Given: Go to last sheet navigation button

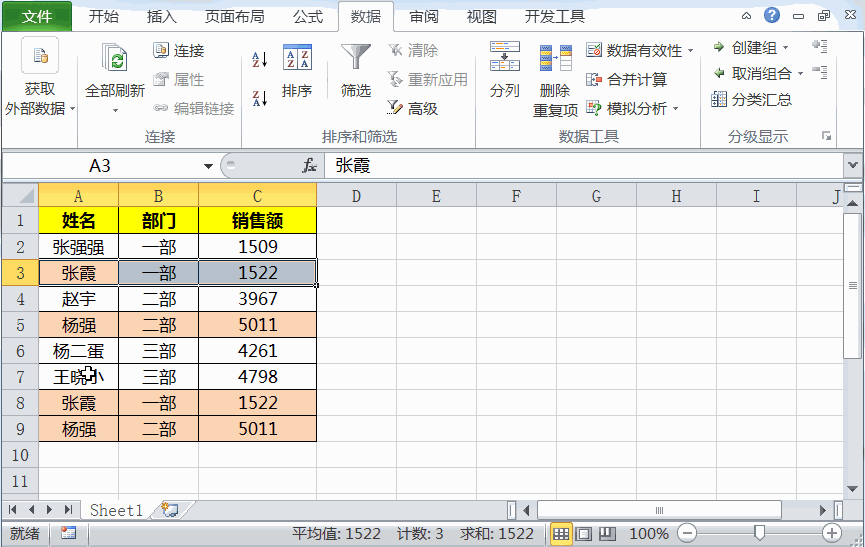Looking at the screenshot, I should pyautogui.click(x=68, y=510).
